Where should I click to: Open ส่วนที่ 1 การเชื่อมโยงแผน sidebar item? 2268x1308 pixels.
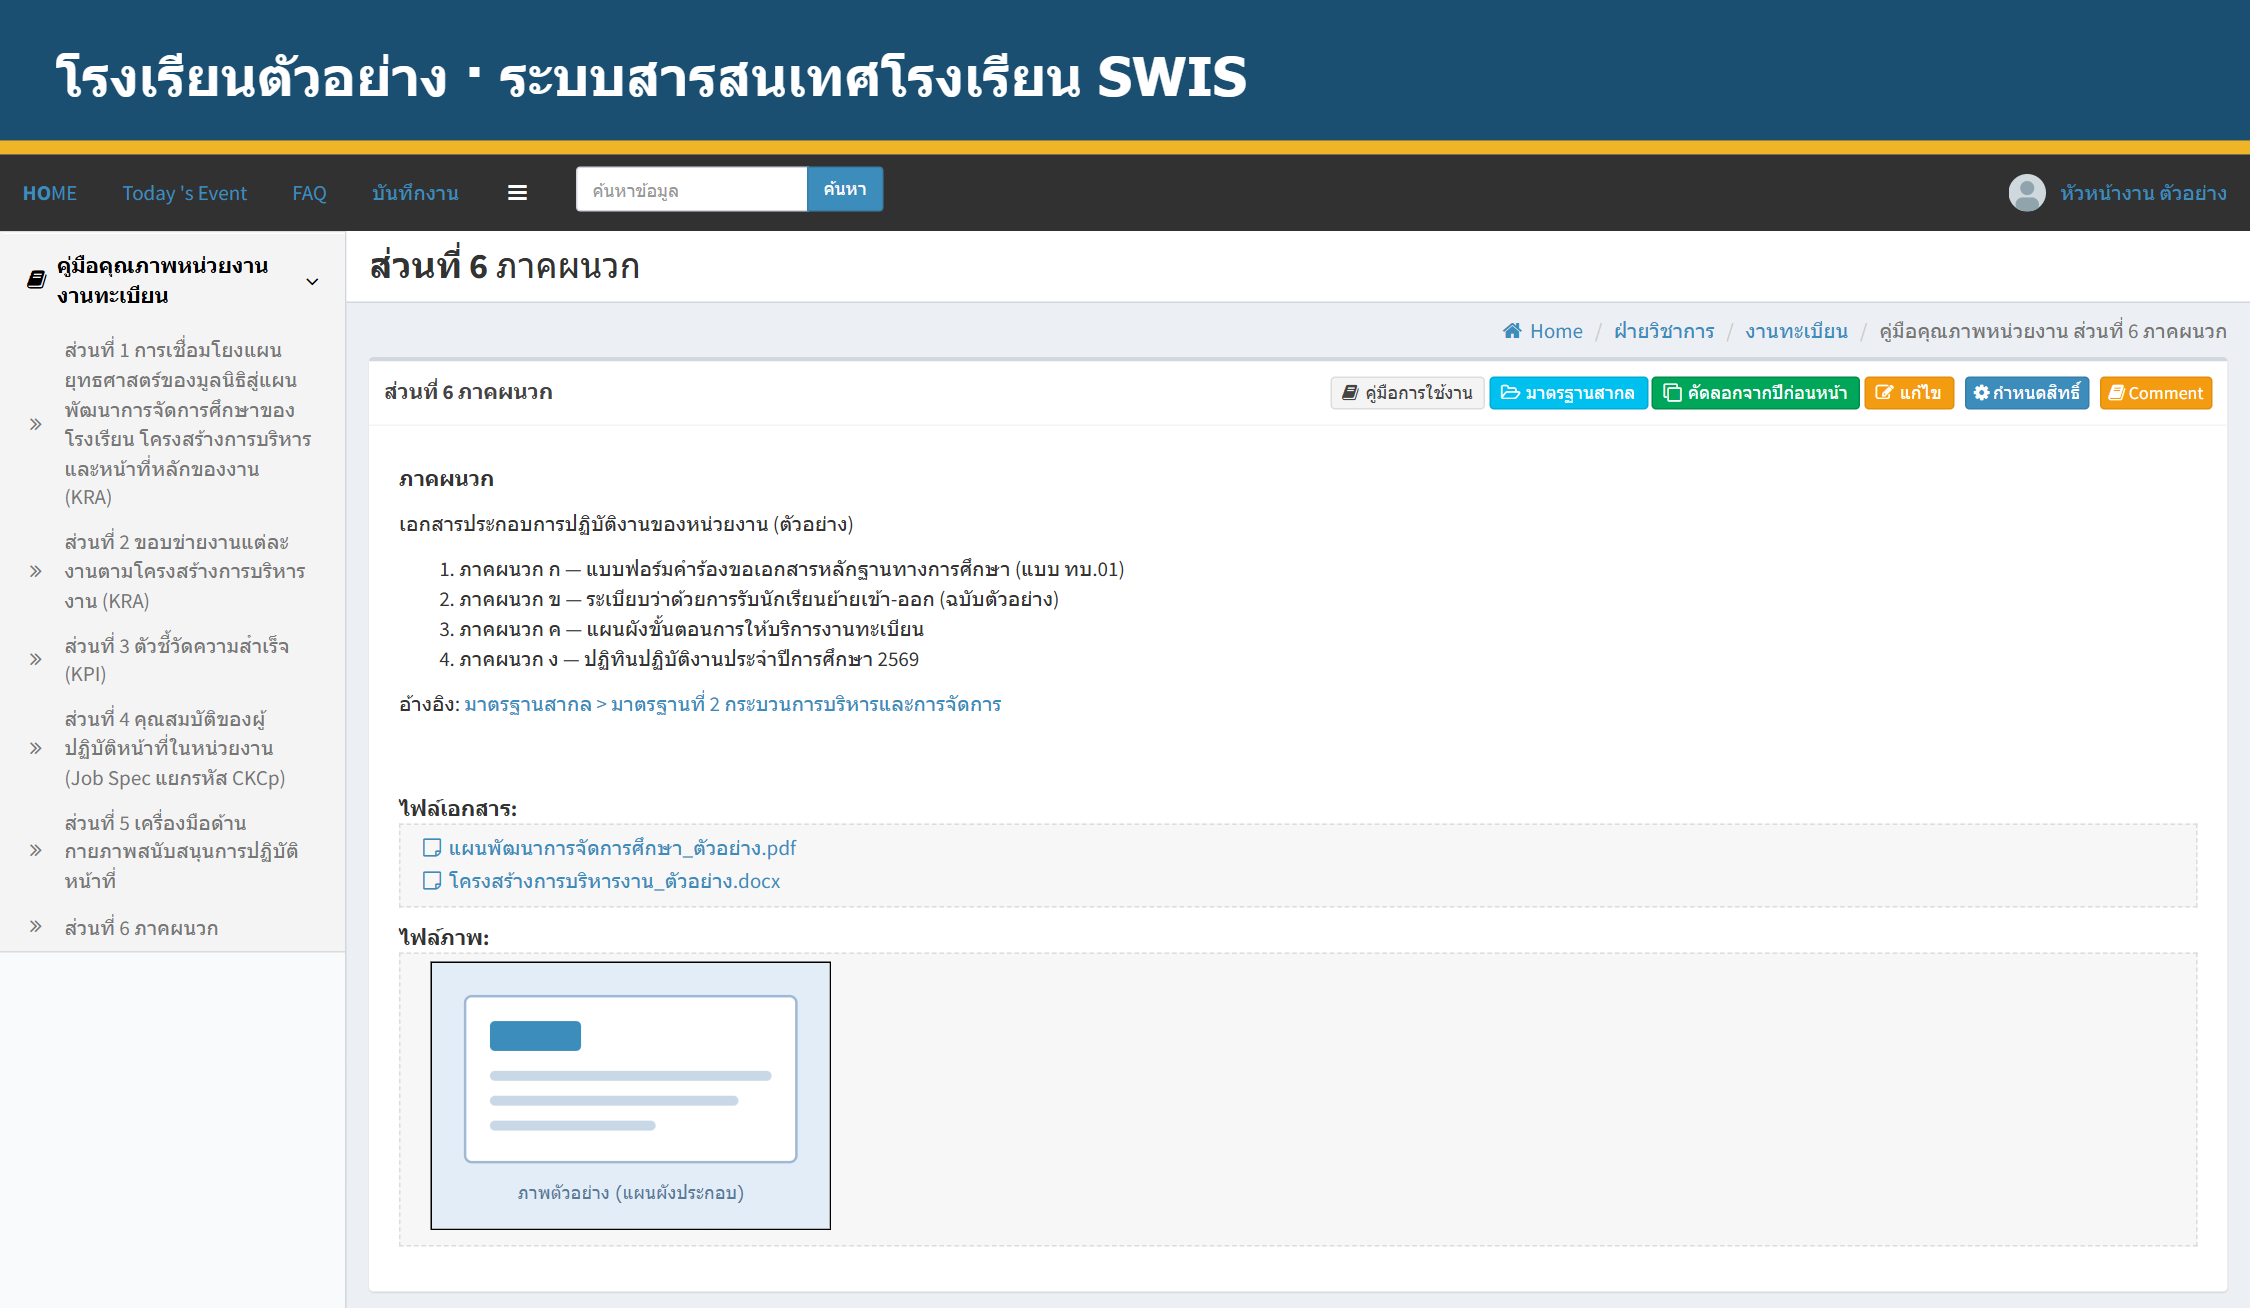(x=188, y=424)
